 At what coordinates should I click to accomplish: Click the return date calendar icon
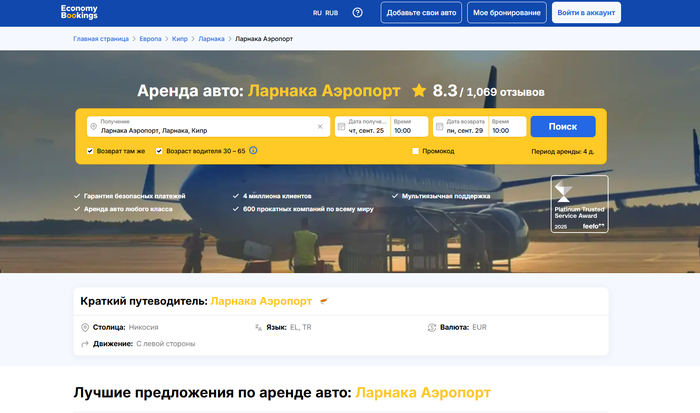pyautogui.click(x=439, y=127)
